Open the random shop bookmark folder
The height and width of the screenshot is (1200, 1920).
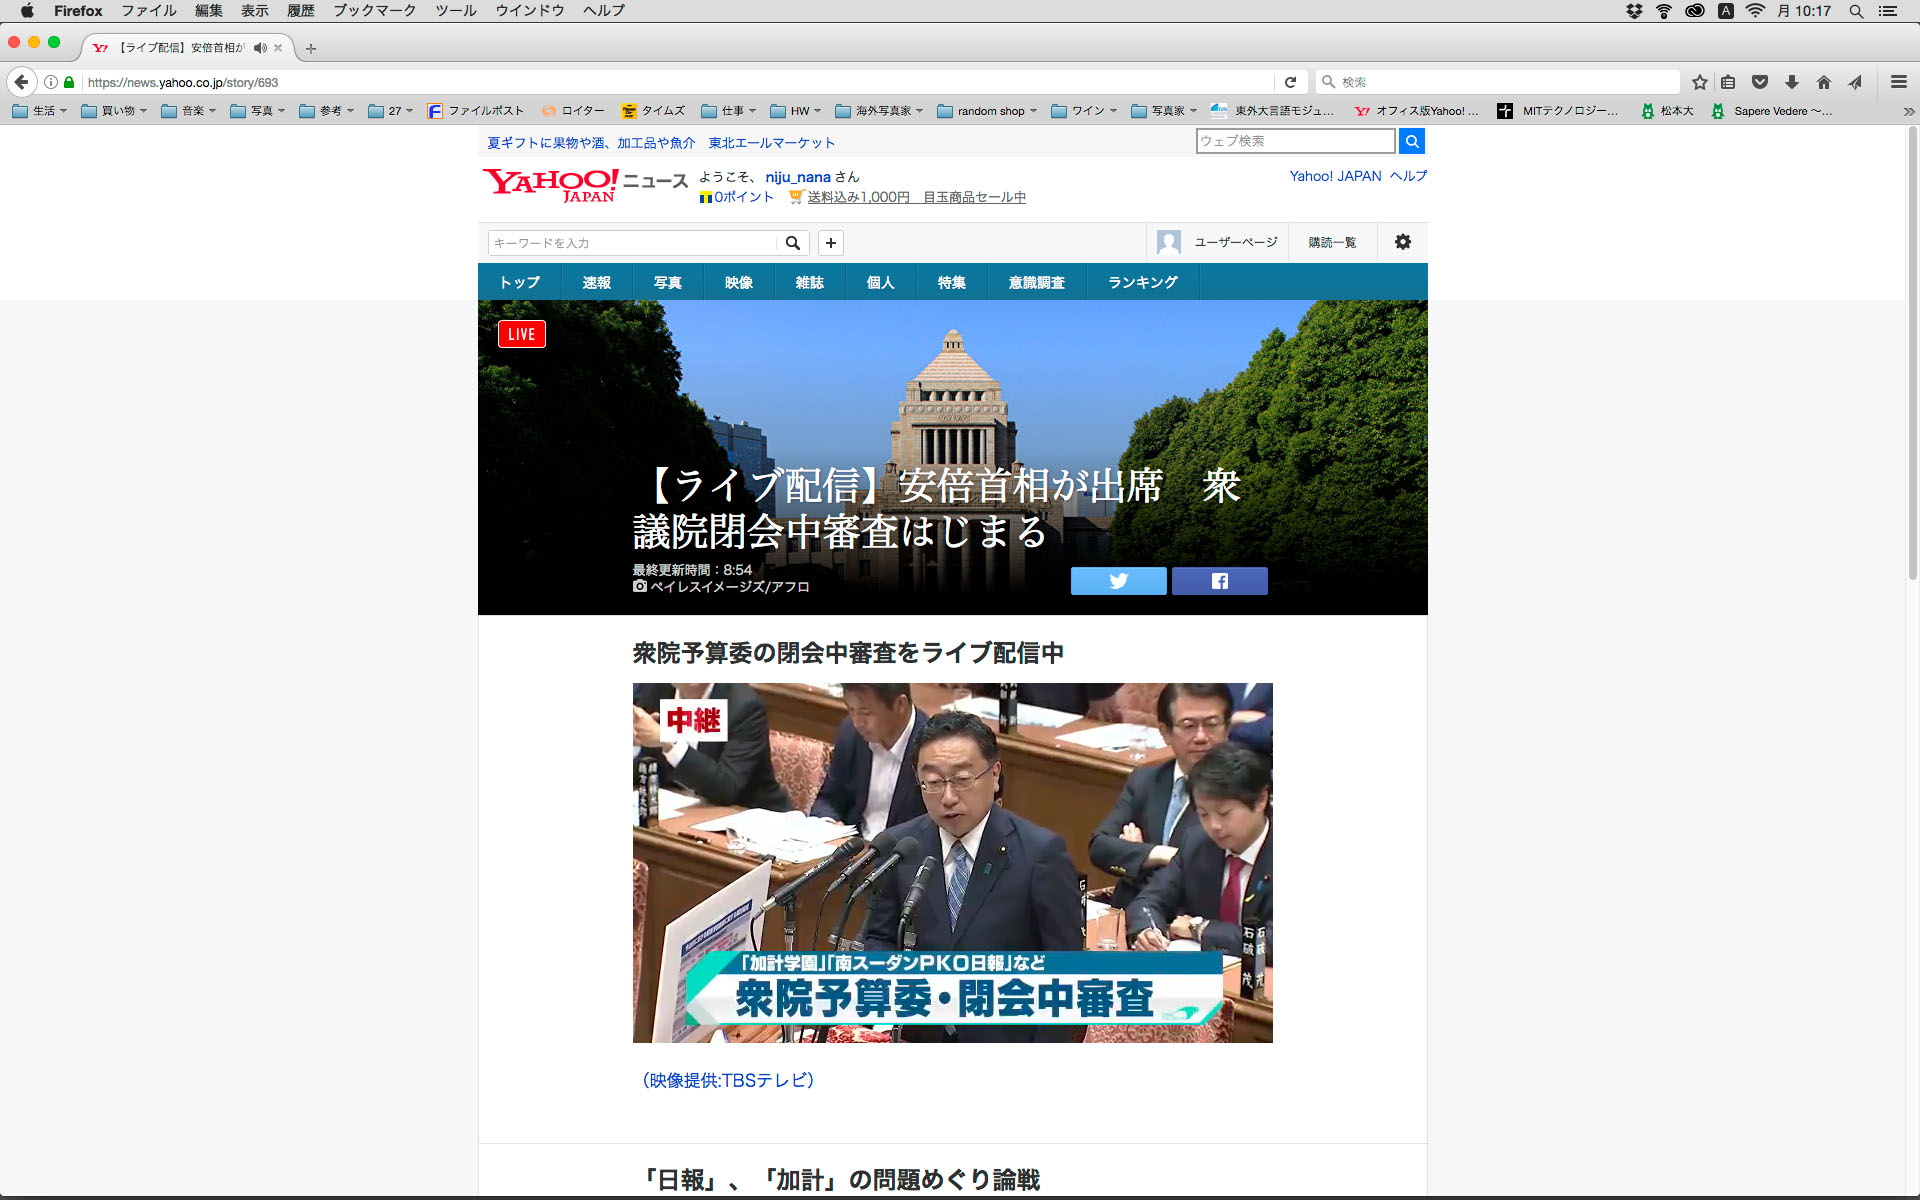point(988,111)
